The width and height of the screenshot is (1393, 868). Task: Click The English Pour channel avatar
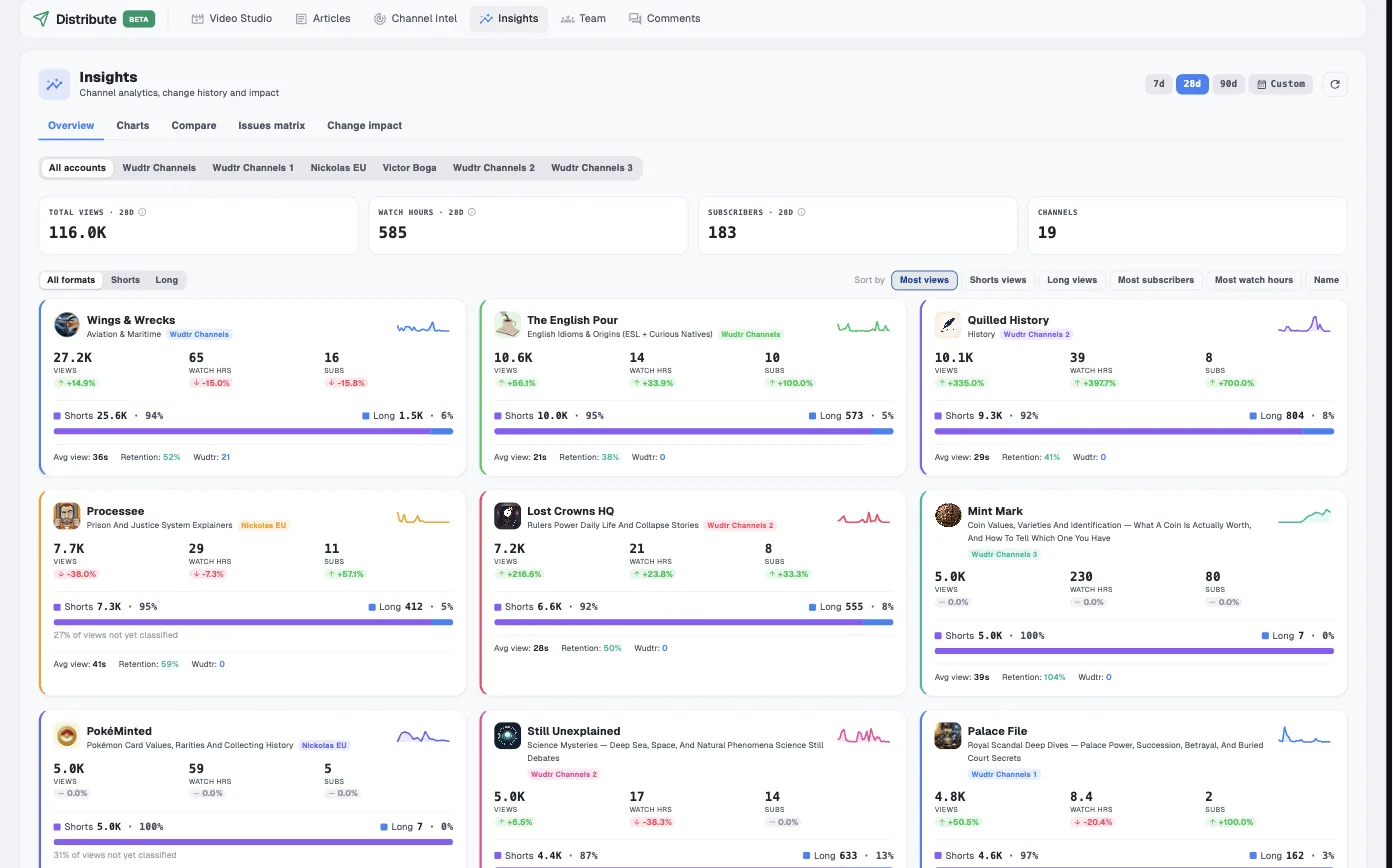507,325
